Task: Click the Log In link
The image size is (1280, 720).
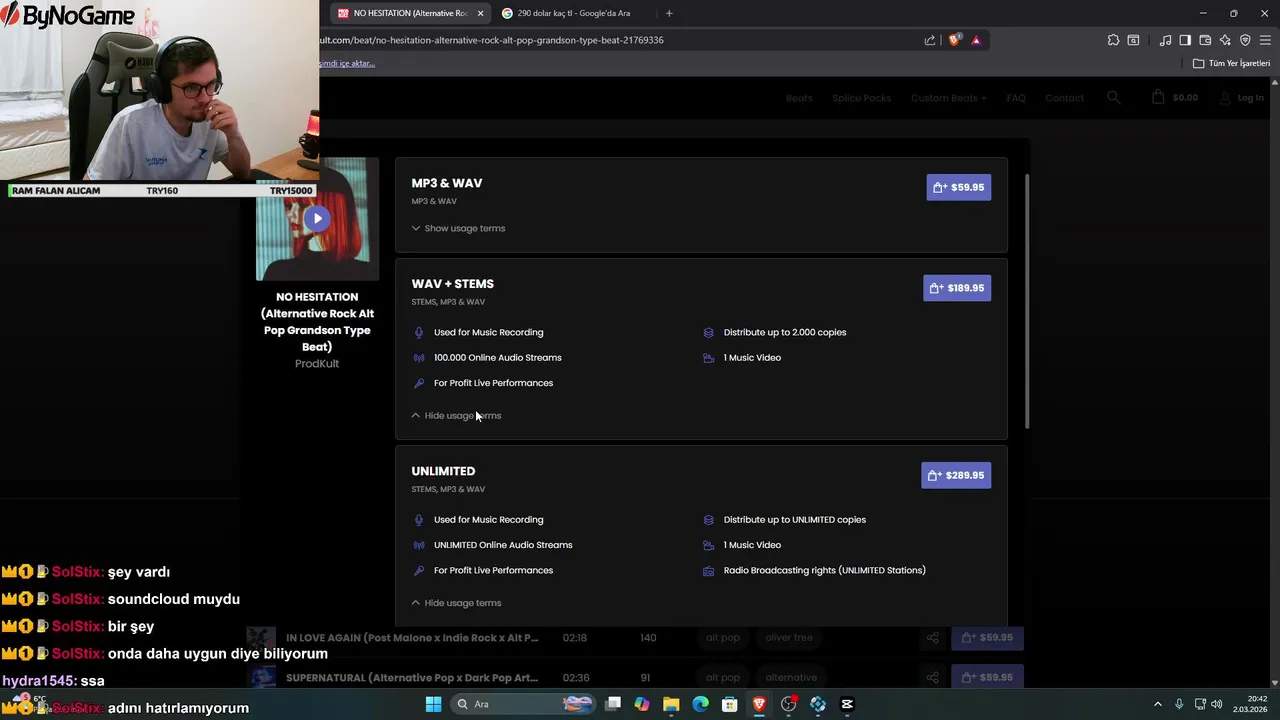Action: (x=1243, y=98)
